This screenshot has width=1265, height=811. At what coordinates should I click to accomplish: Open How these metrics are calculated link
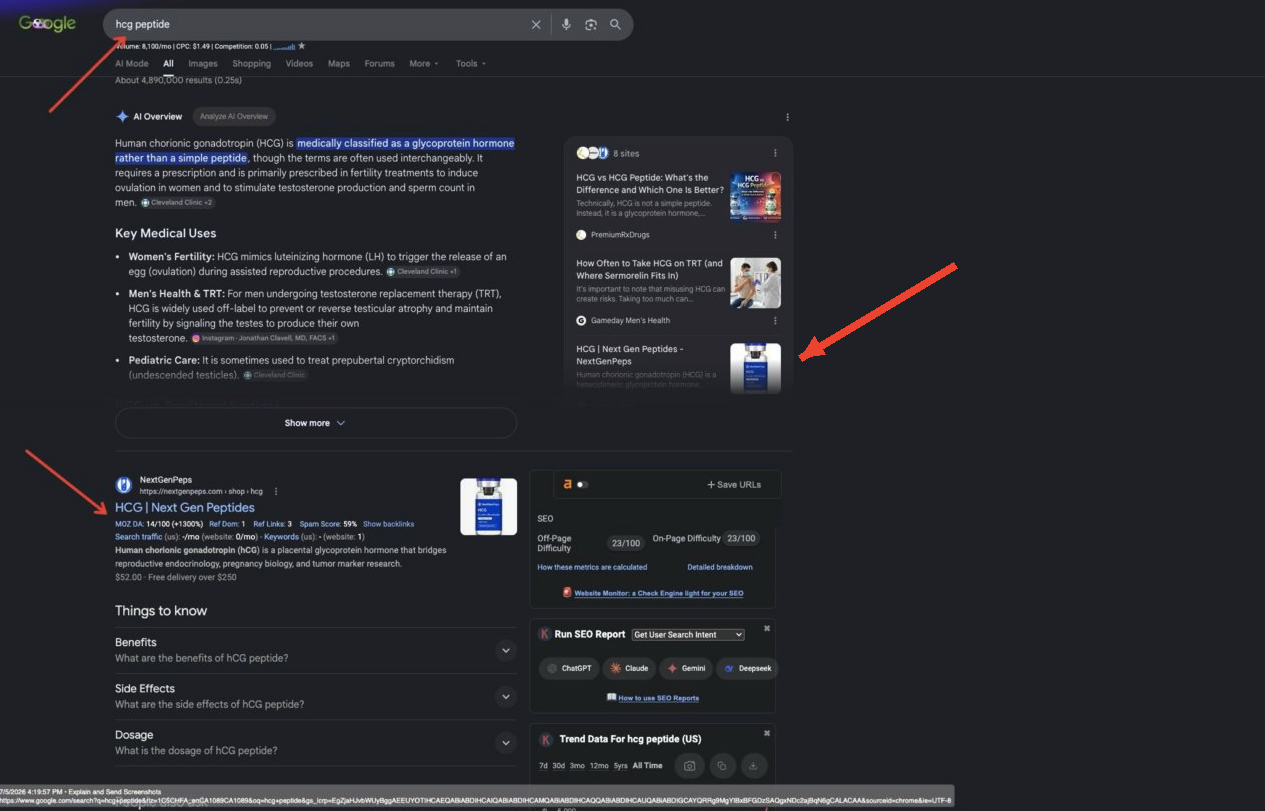point(592,567)
